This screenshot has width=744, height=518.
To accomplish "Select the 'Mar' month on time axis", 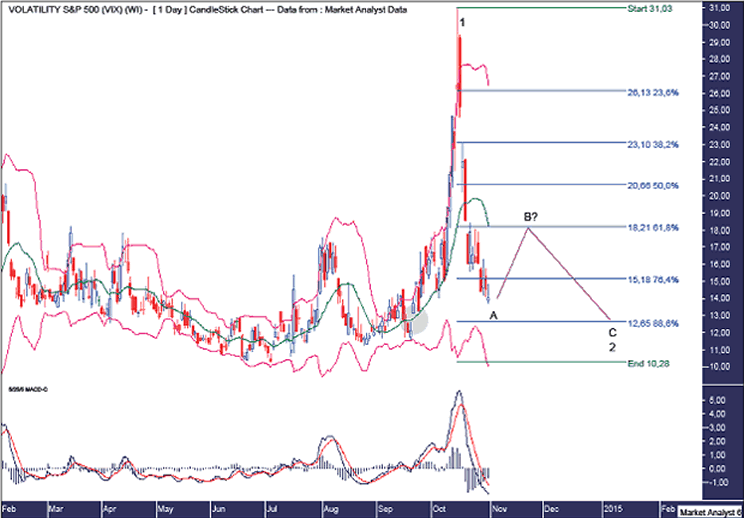I will (56, 508).
